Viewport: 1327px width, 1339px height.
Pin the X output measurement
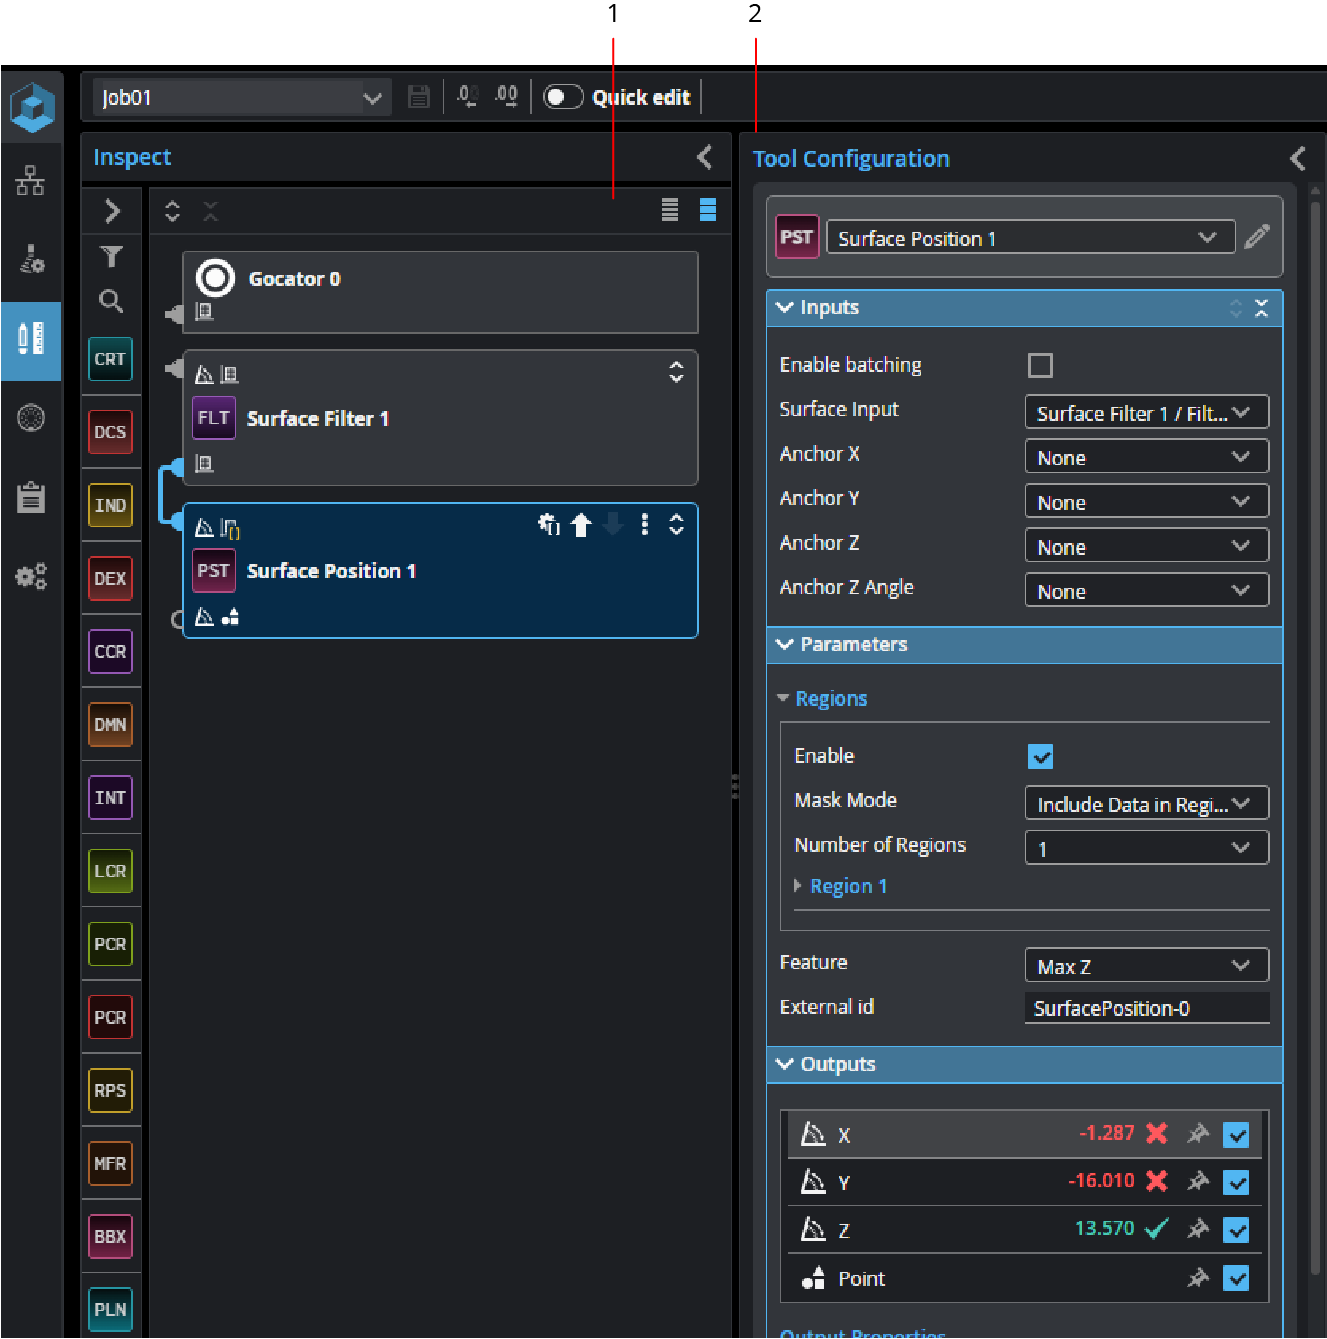coord(1197,1134)
